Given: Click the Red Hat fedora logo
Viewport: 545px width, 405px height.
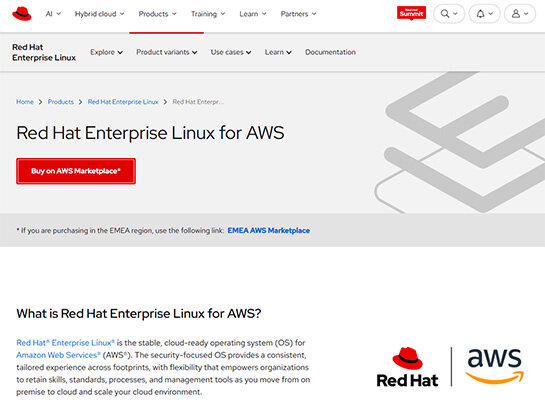Looking at the screenshot, I should [x=22, y=14].
